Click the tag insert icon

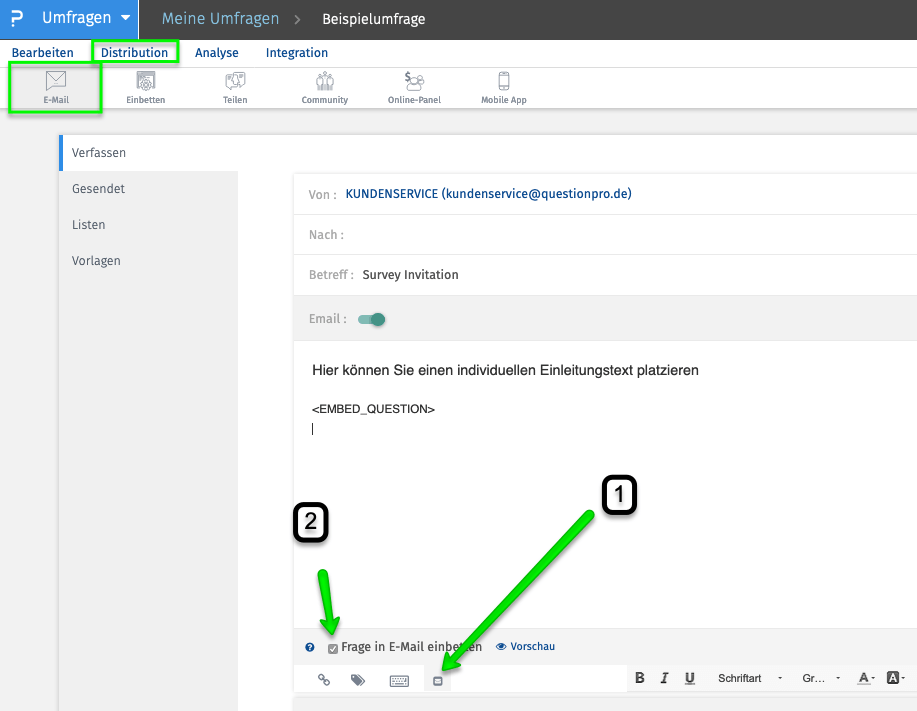point(358,679)
